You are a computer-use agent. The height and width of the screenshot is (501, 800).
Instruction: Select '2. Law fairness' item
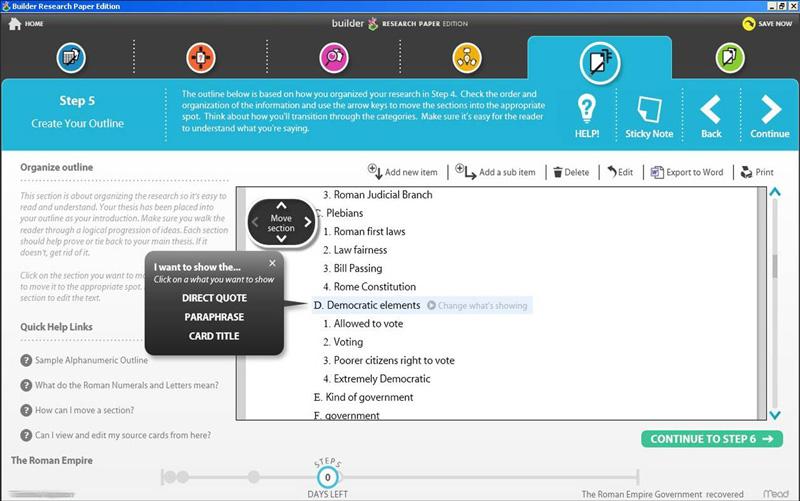355,250
